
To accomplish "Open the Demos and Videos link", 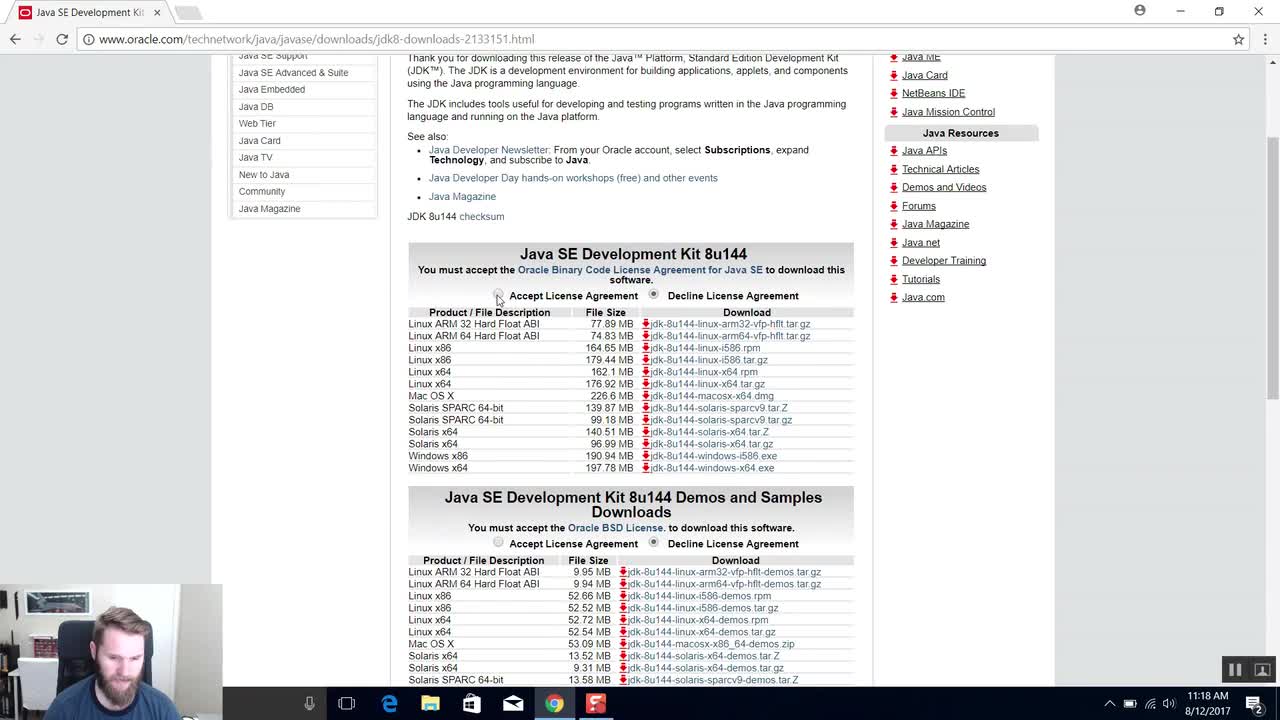I will point(944,187).
